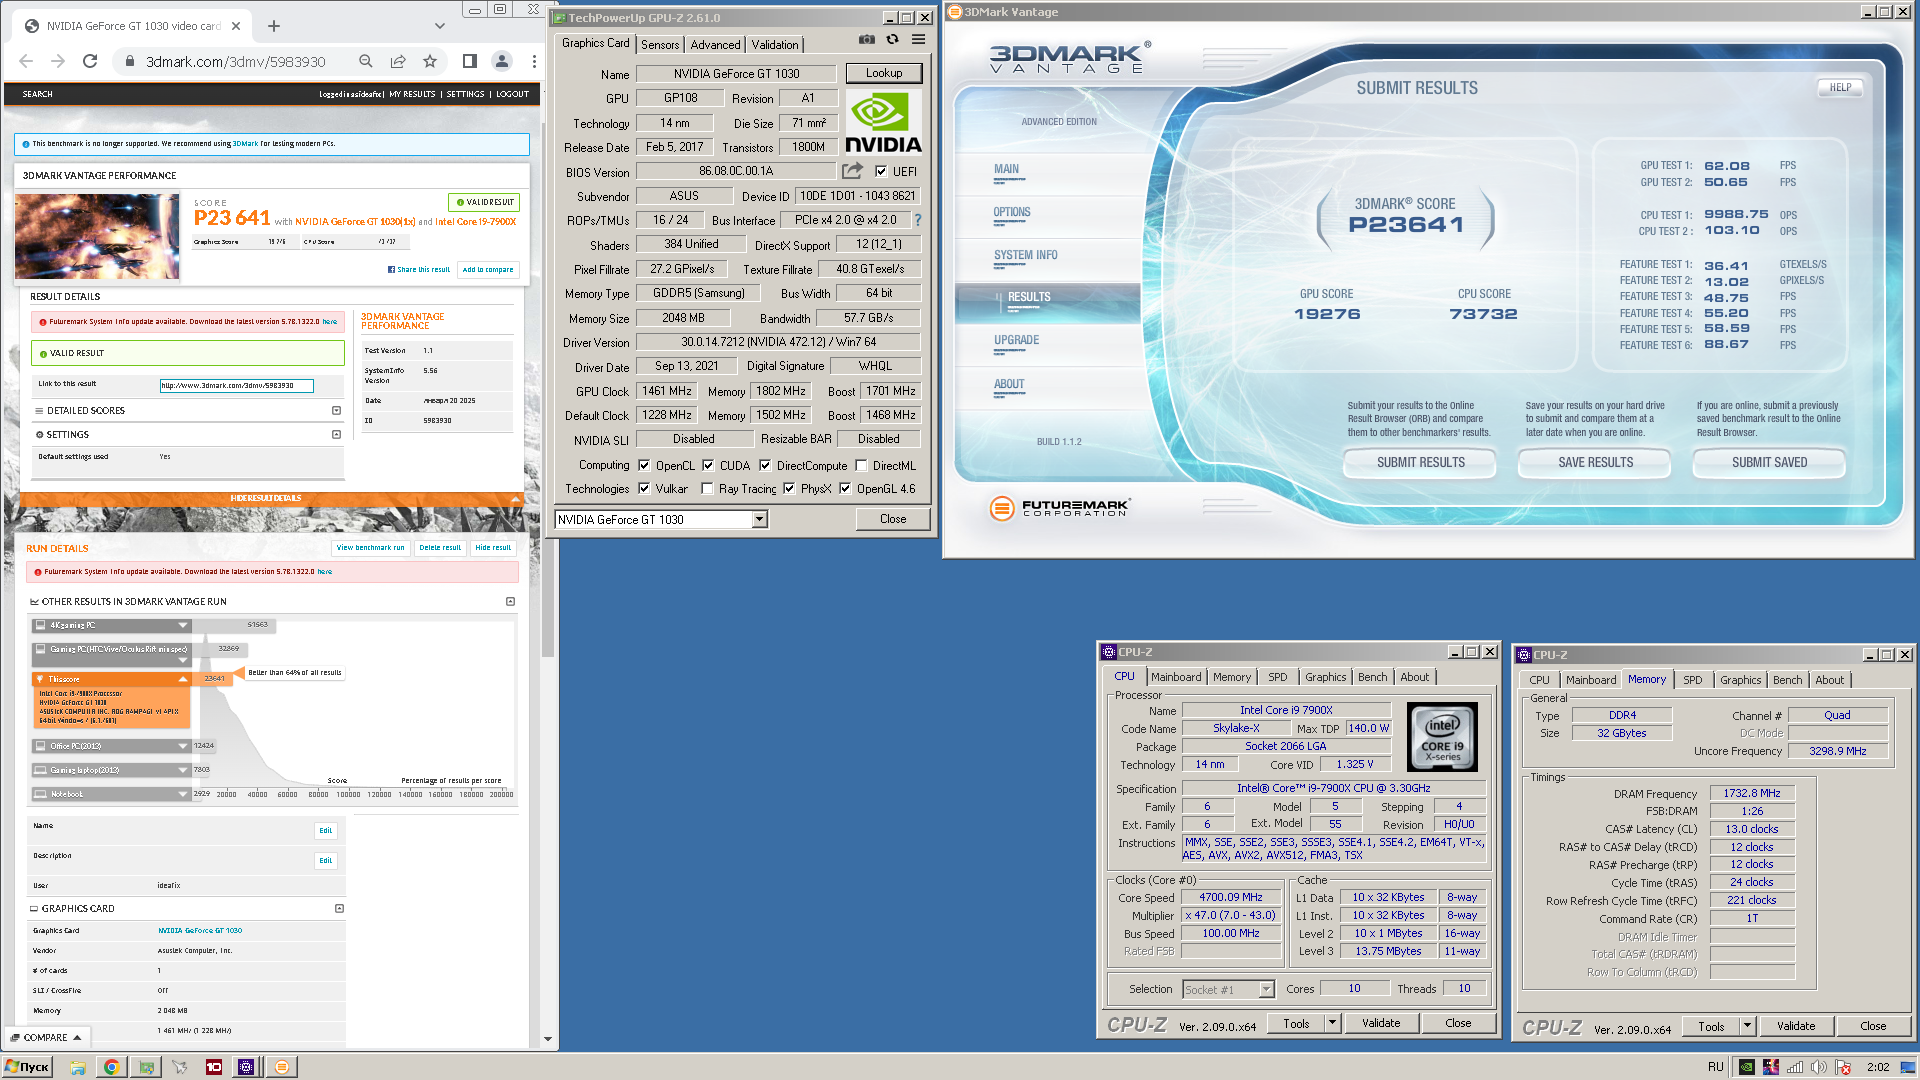Click Validate in the CPU-Z CPU window

click(x=1380, y=1023)
